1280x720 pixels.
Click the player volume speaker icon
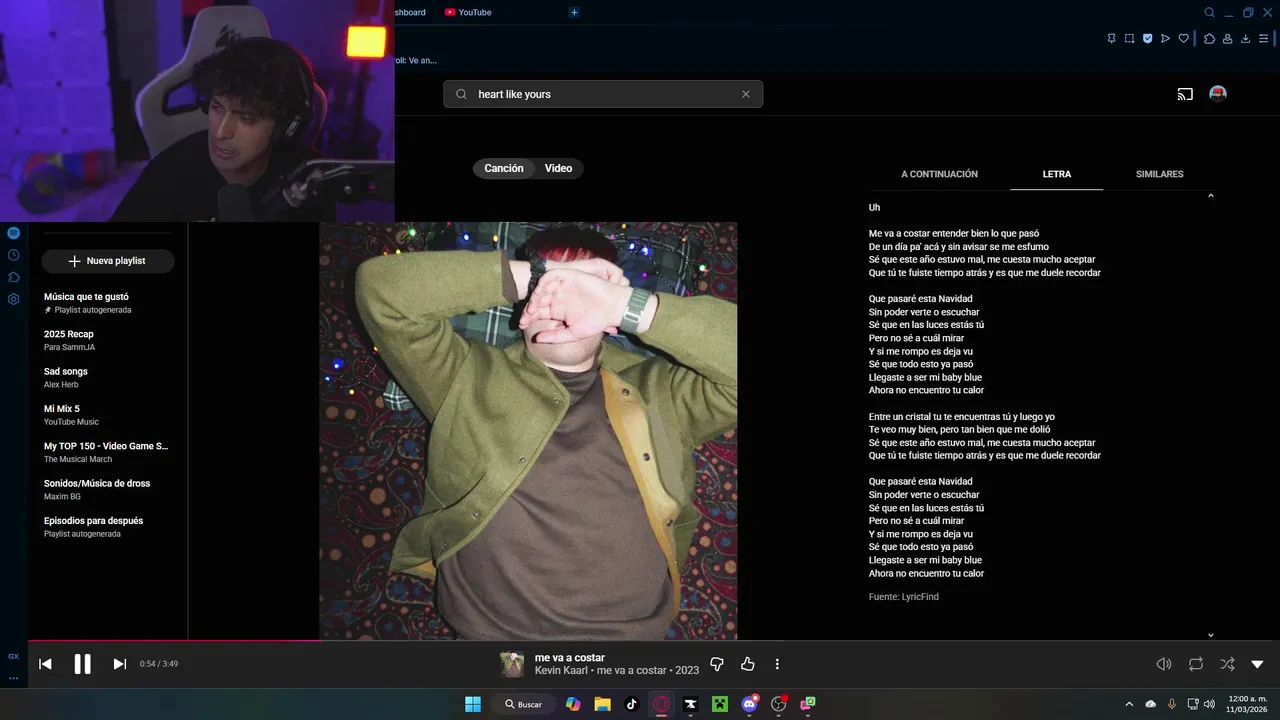(x=1164, y=664)
